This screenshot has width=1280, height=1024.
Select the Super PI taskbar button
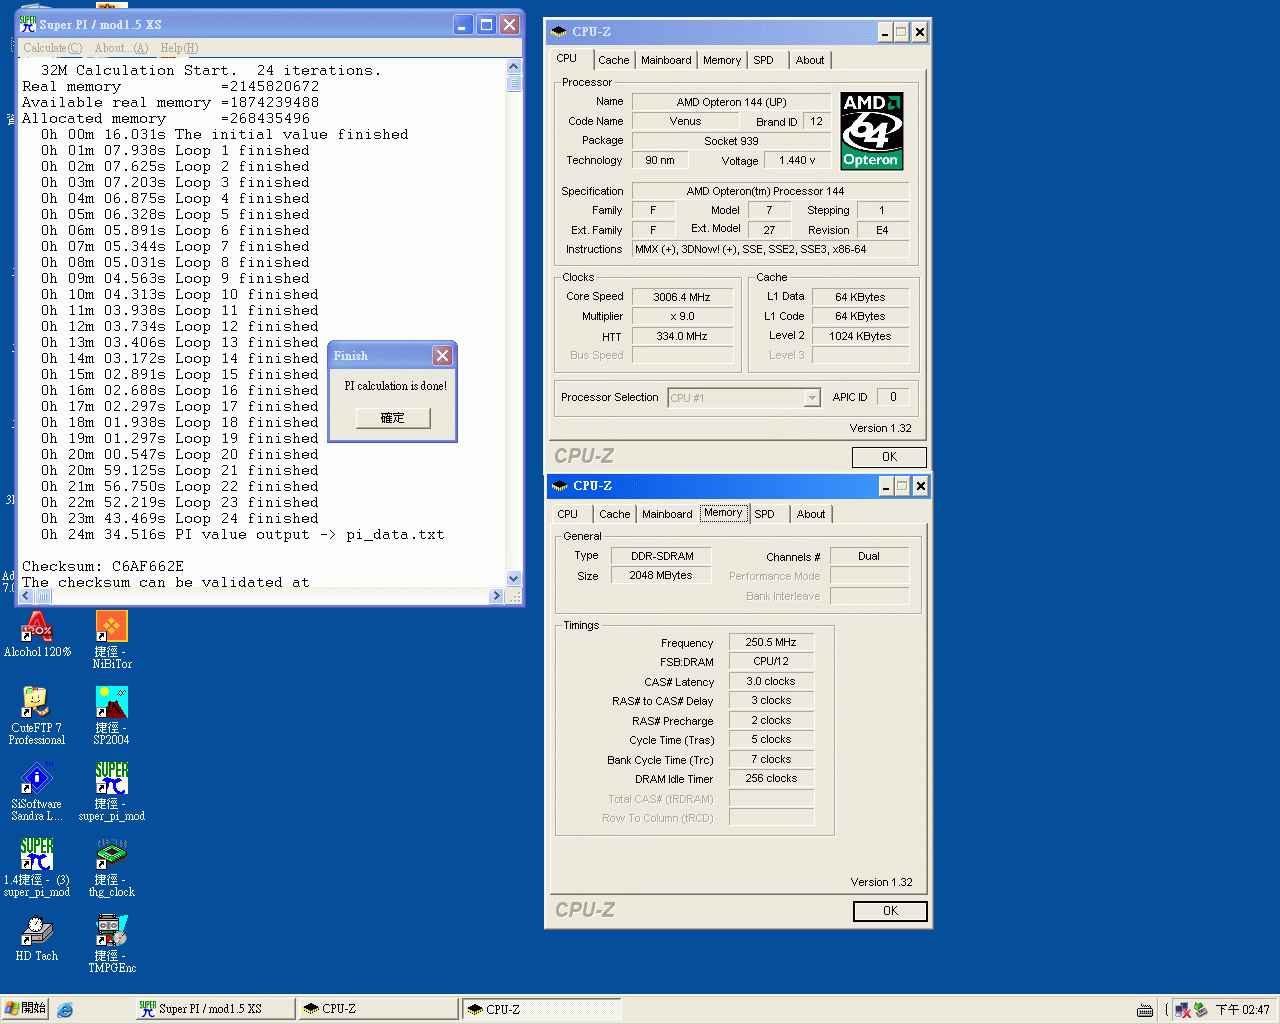coord(216,1009)
